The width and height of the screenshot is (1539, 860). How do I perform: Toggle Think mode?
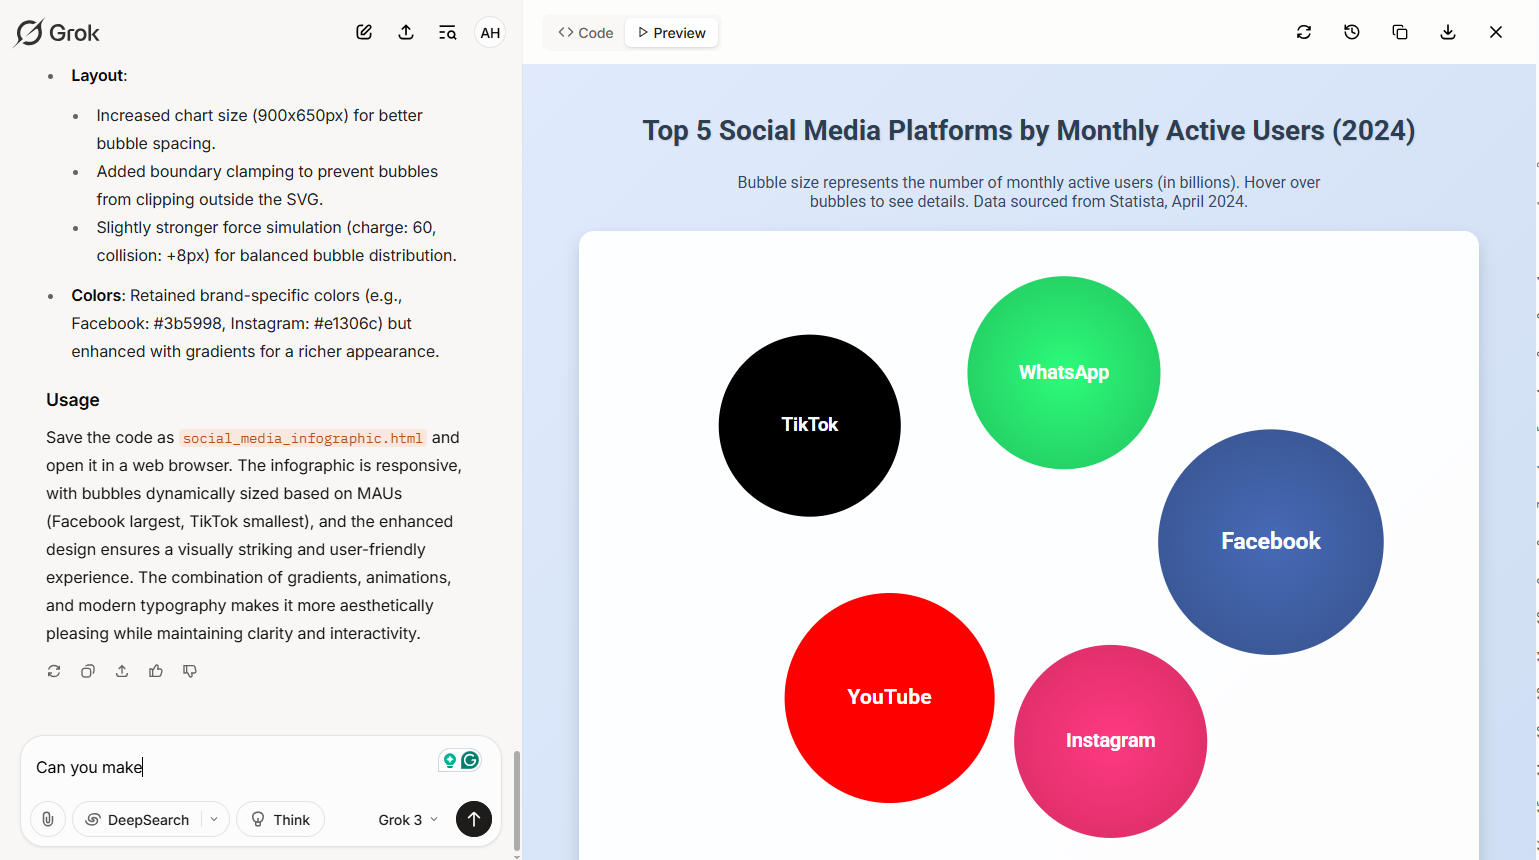pyautogui.click(x=280, y=819)
